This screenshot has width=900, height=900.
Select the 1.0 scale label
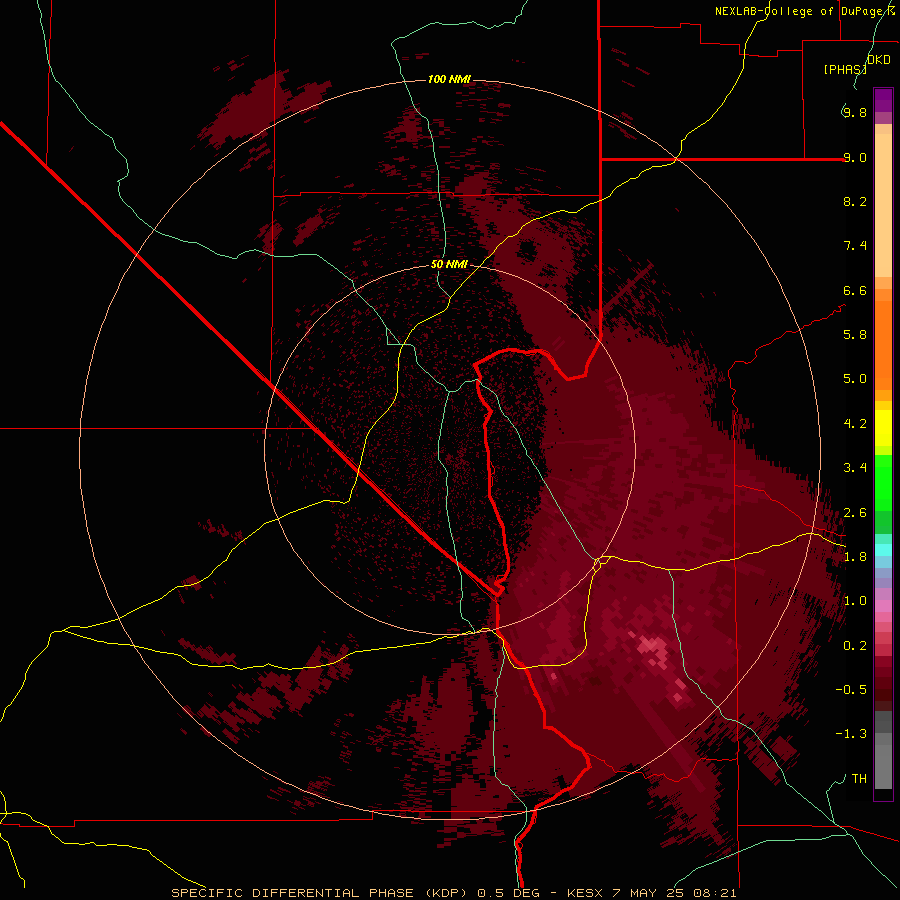pos(855,601)
